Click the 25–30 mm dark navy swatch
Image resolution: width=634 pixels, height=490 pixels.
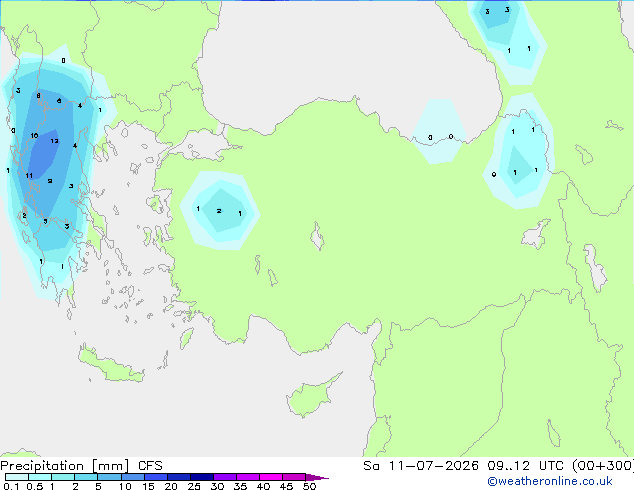click(201, 477)
